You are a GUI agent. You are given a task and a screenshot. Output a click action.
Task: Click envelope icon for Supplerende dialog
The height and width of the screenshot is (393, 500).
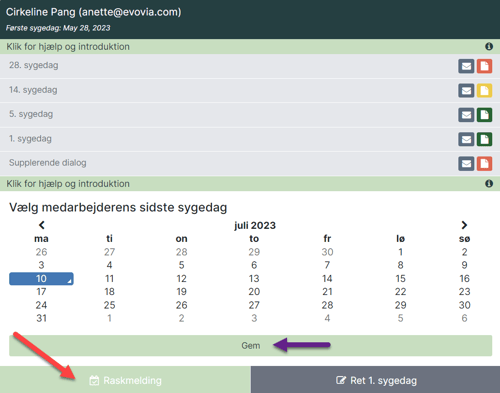(x=466, y=164)
